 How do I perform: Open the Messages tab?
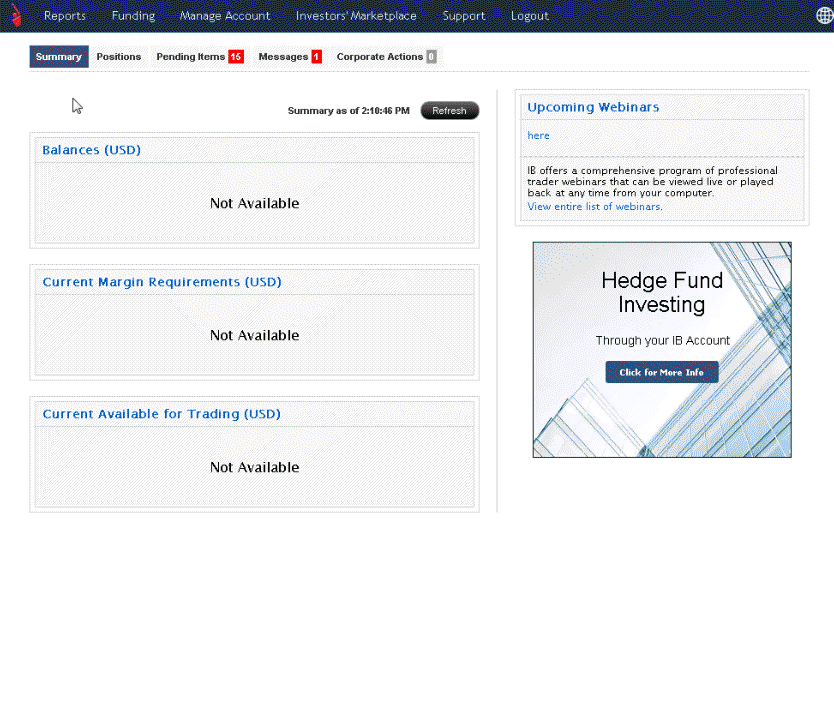pos(289,56)
